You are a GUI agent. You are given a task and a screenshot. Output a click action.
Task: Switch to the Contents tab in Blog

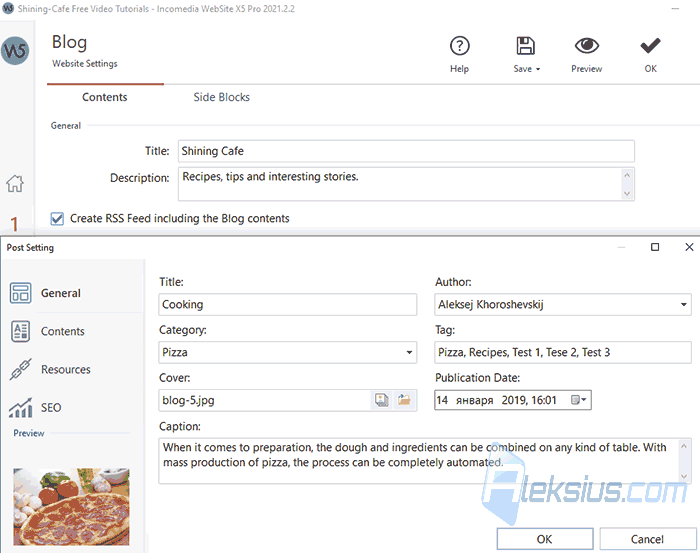pos(104,97)
